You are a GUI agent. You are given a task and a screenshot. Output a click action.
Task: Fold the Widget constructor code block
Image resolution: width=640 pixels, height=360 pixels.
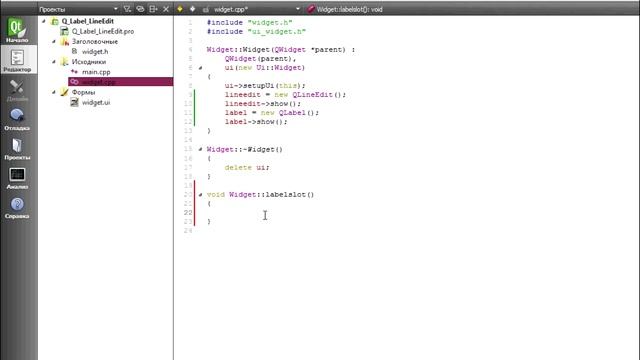point(200,68)
